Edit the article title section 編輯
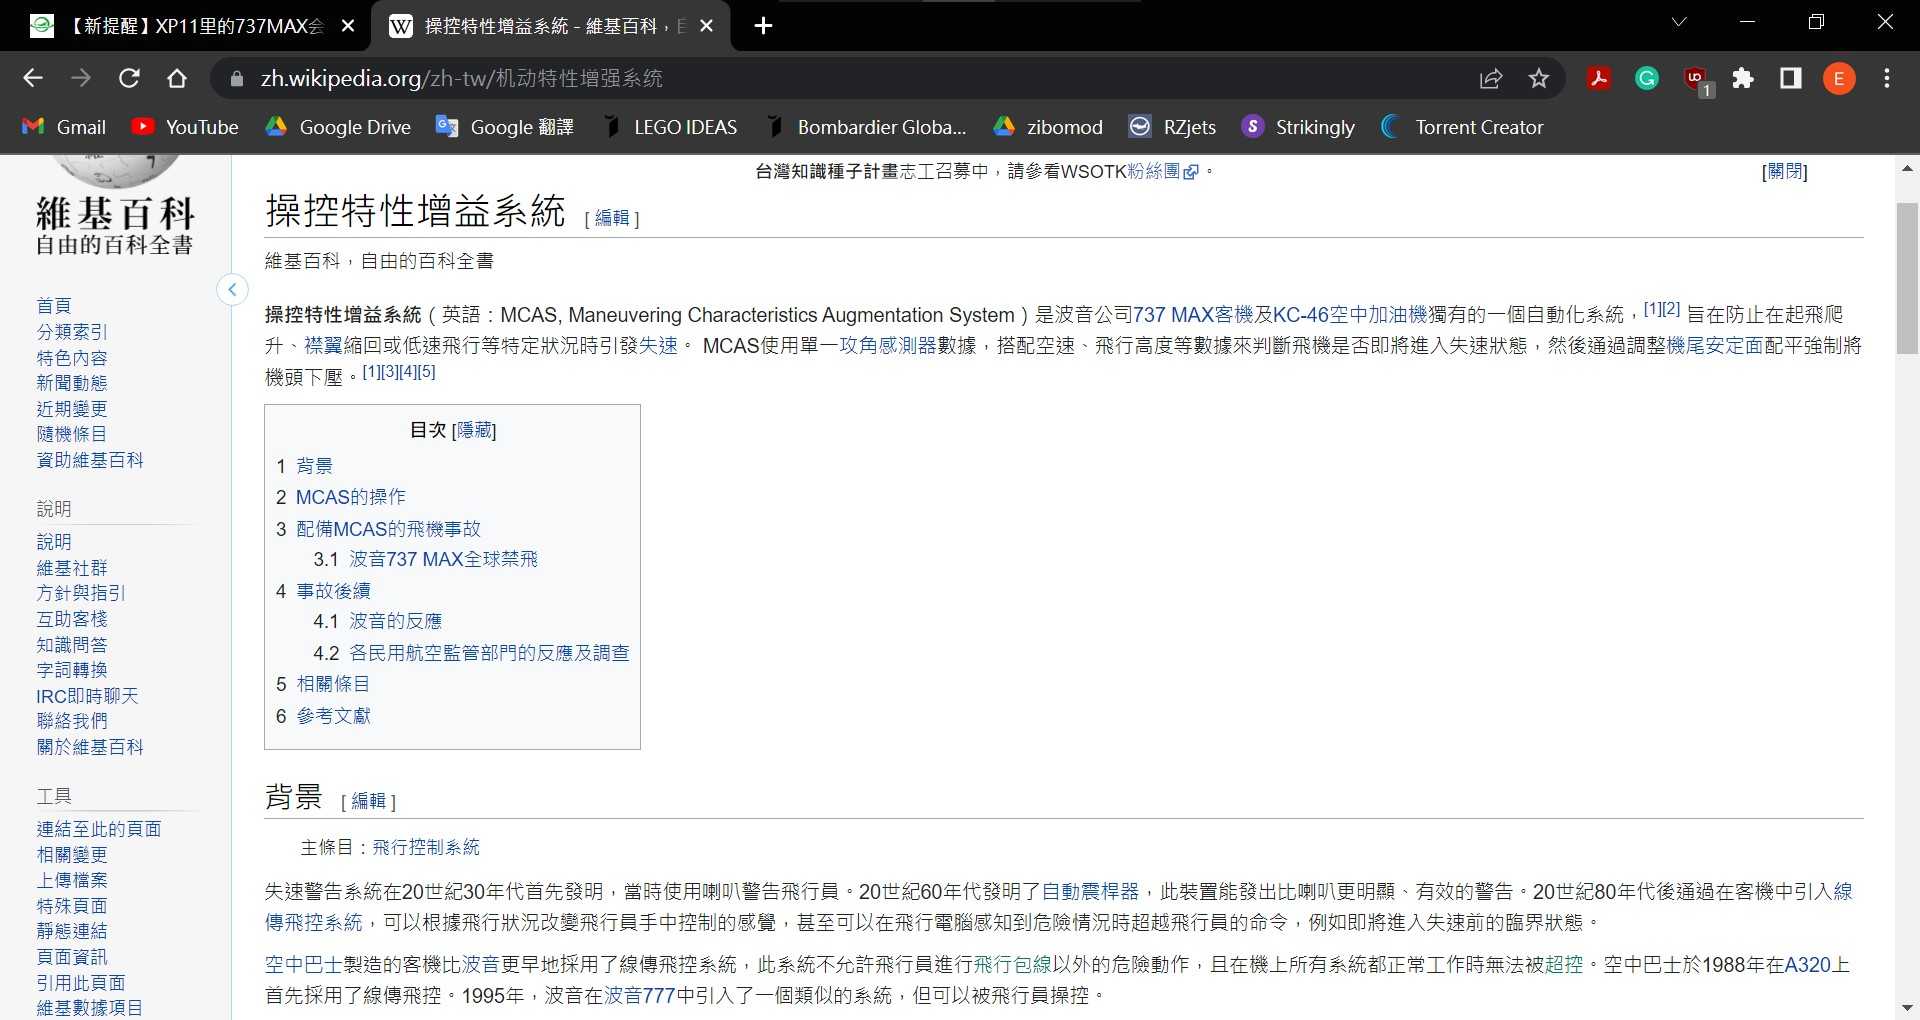Image resolution: width=1920 pixels, height=1020 pixels. (x=612, y=218)
